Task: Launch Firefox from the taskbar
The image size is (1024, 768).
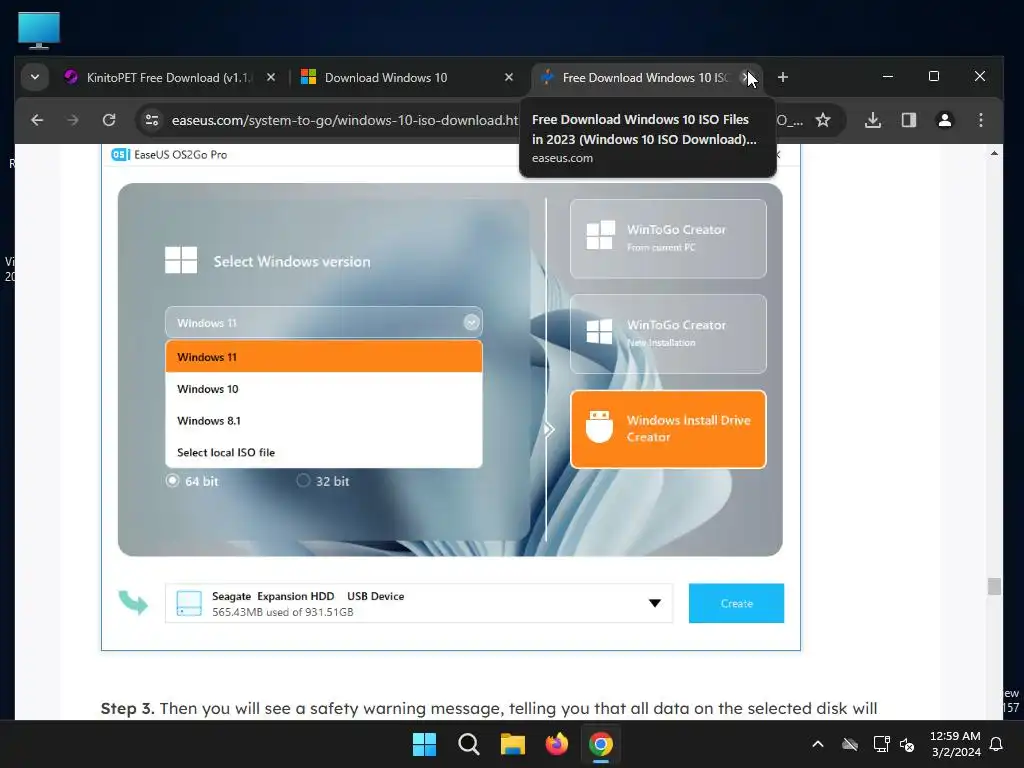Action: coord(556,744)
